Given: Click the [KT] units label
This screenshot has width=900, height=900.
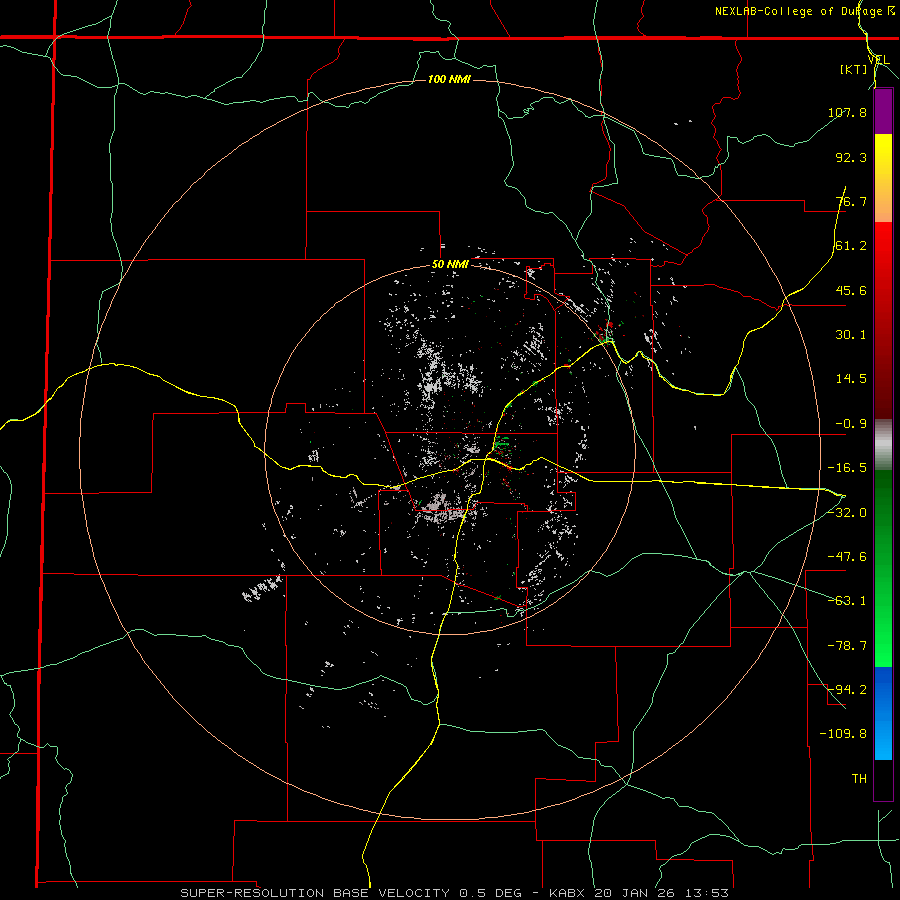Looking at the screenshot, I should click(854, 69).
